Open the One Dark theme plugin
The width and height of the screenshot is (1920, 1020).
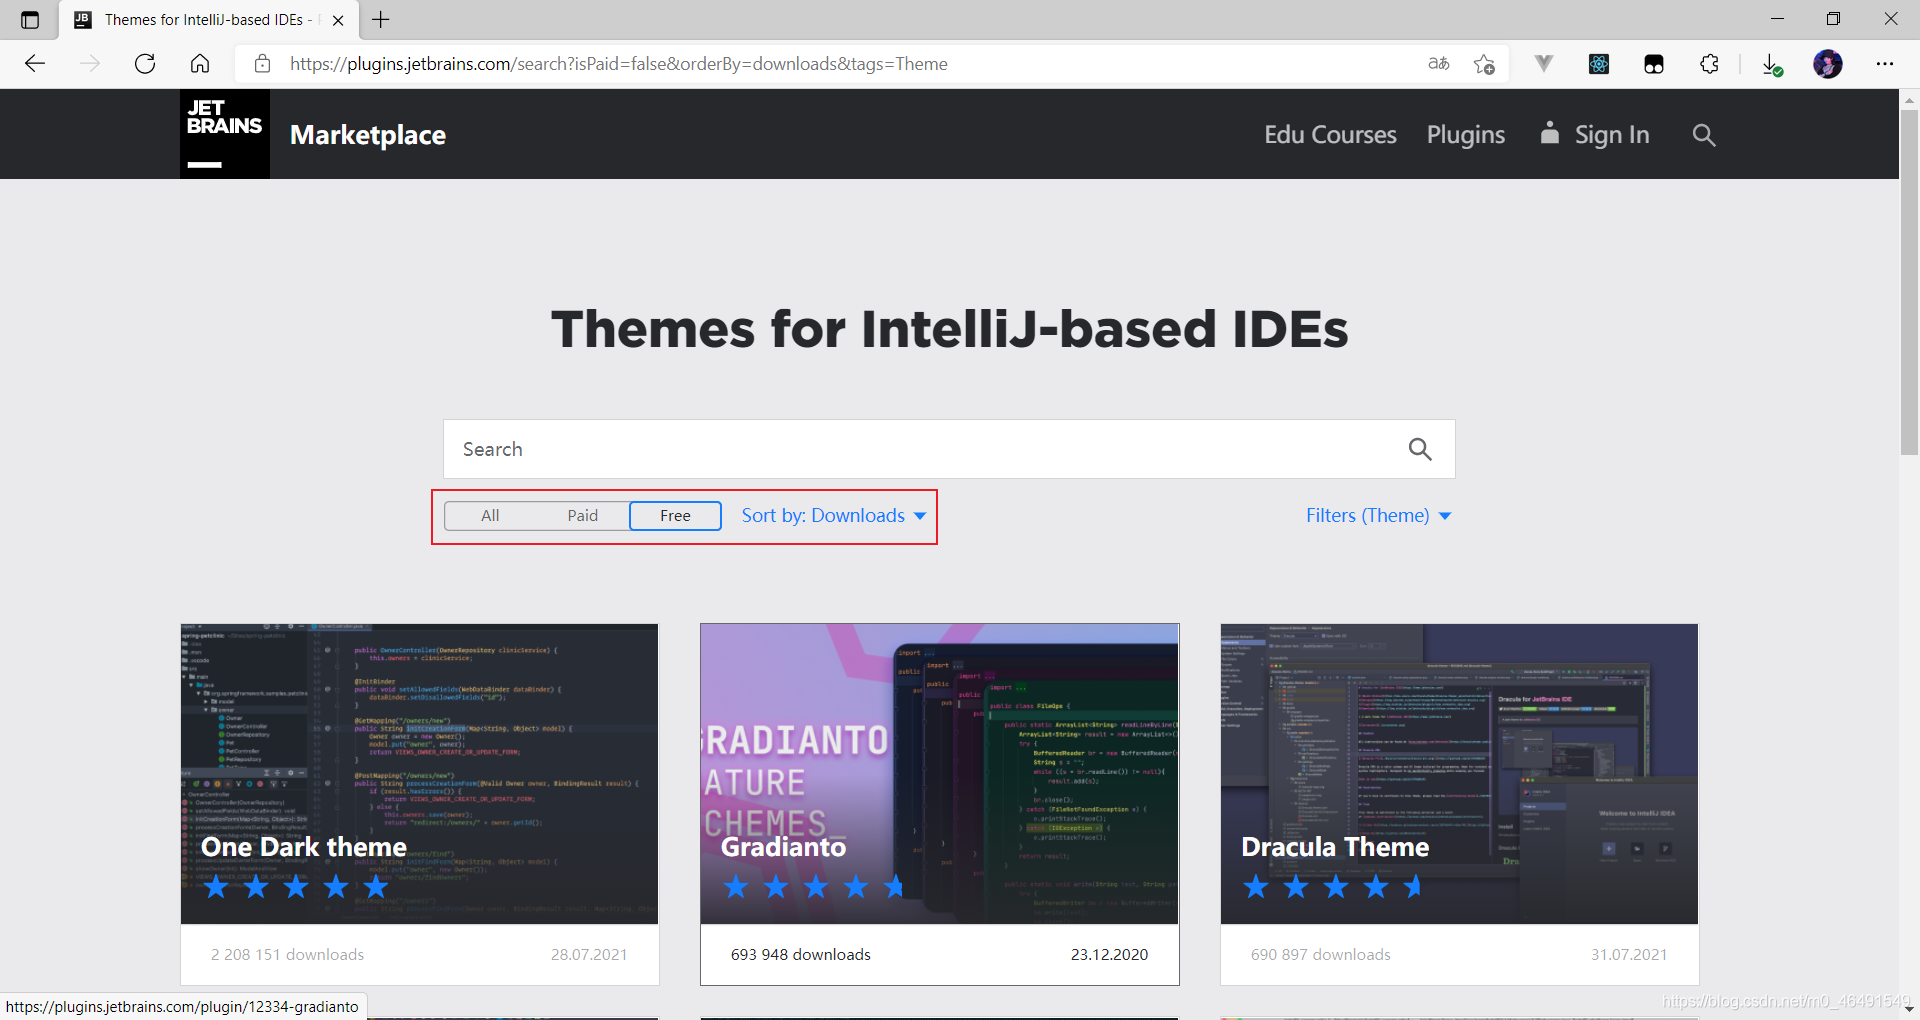coord(304,847)
